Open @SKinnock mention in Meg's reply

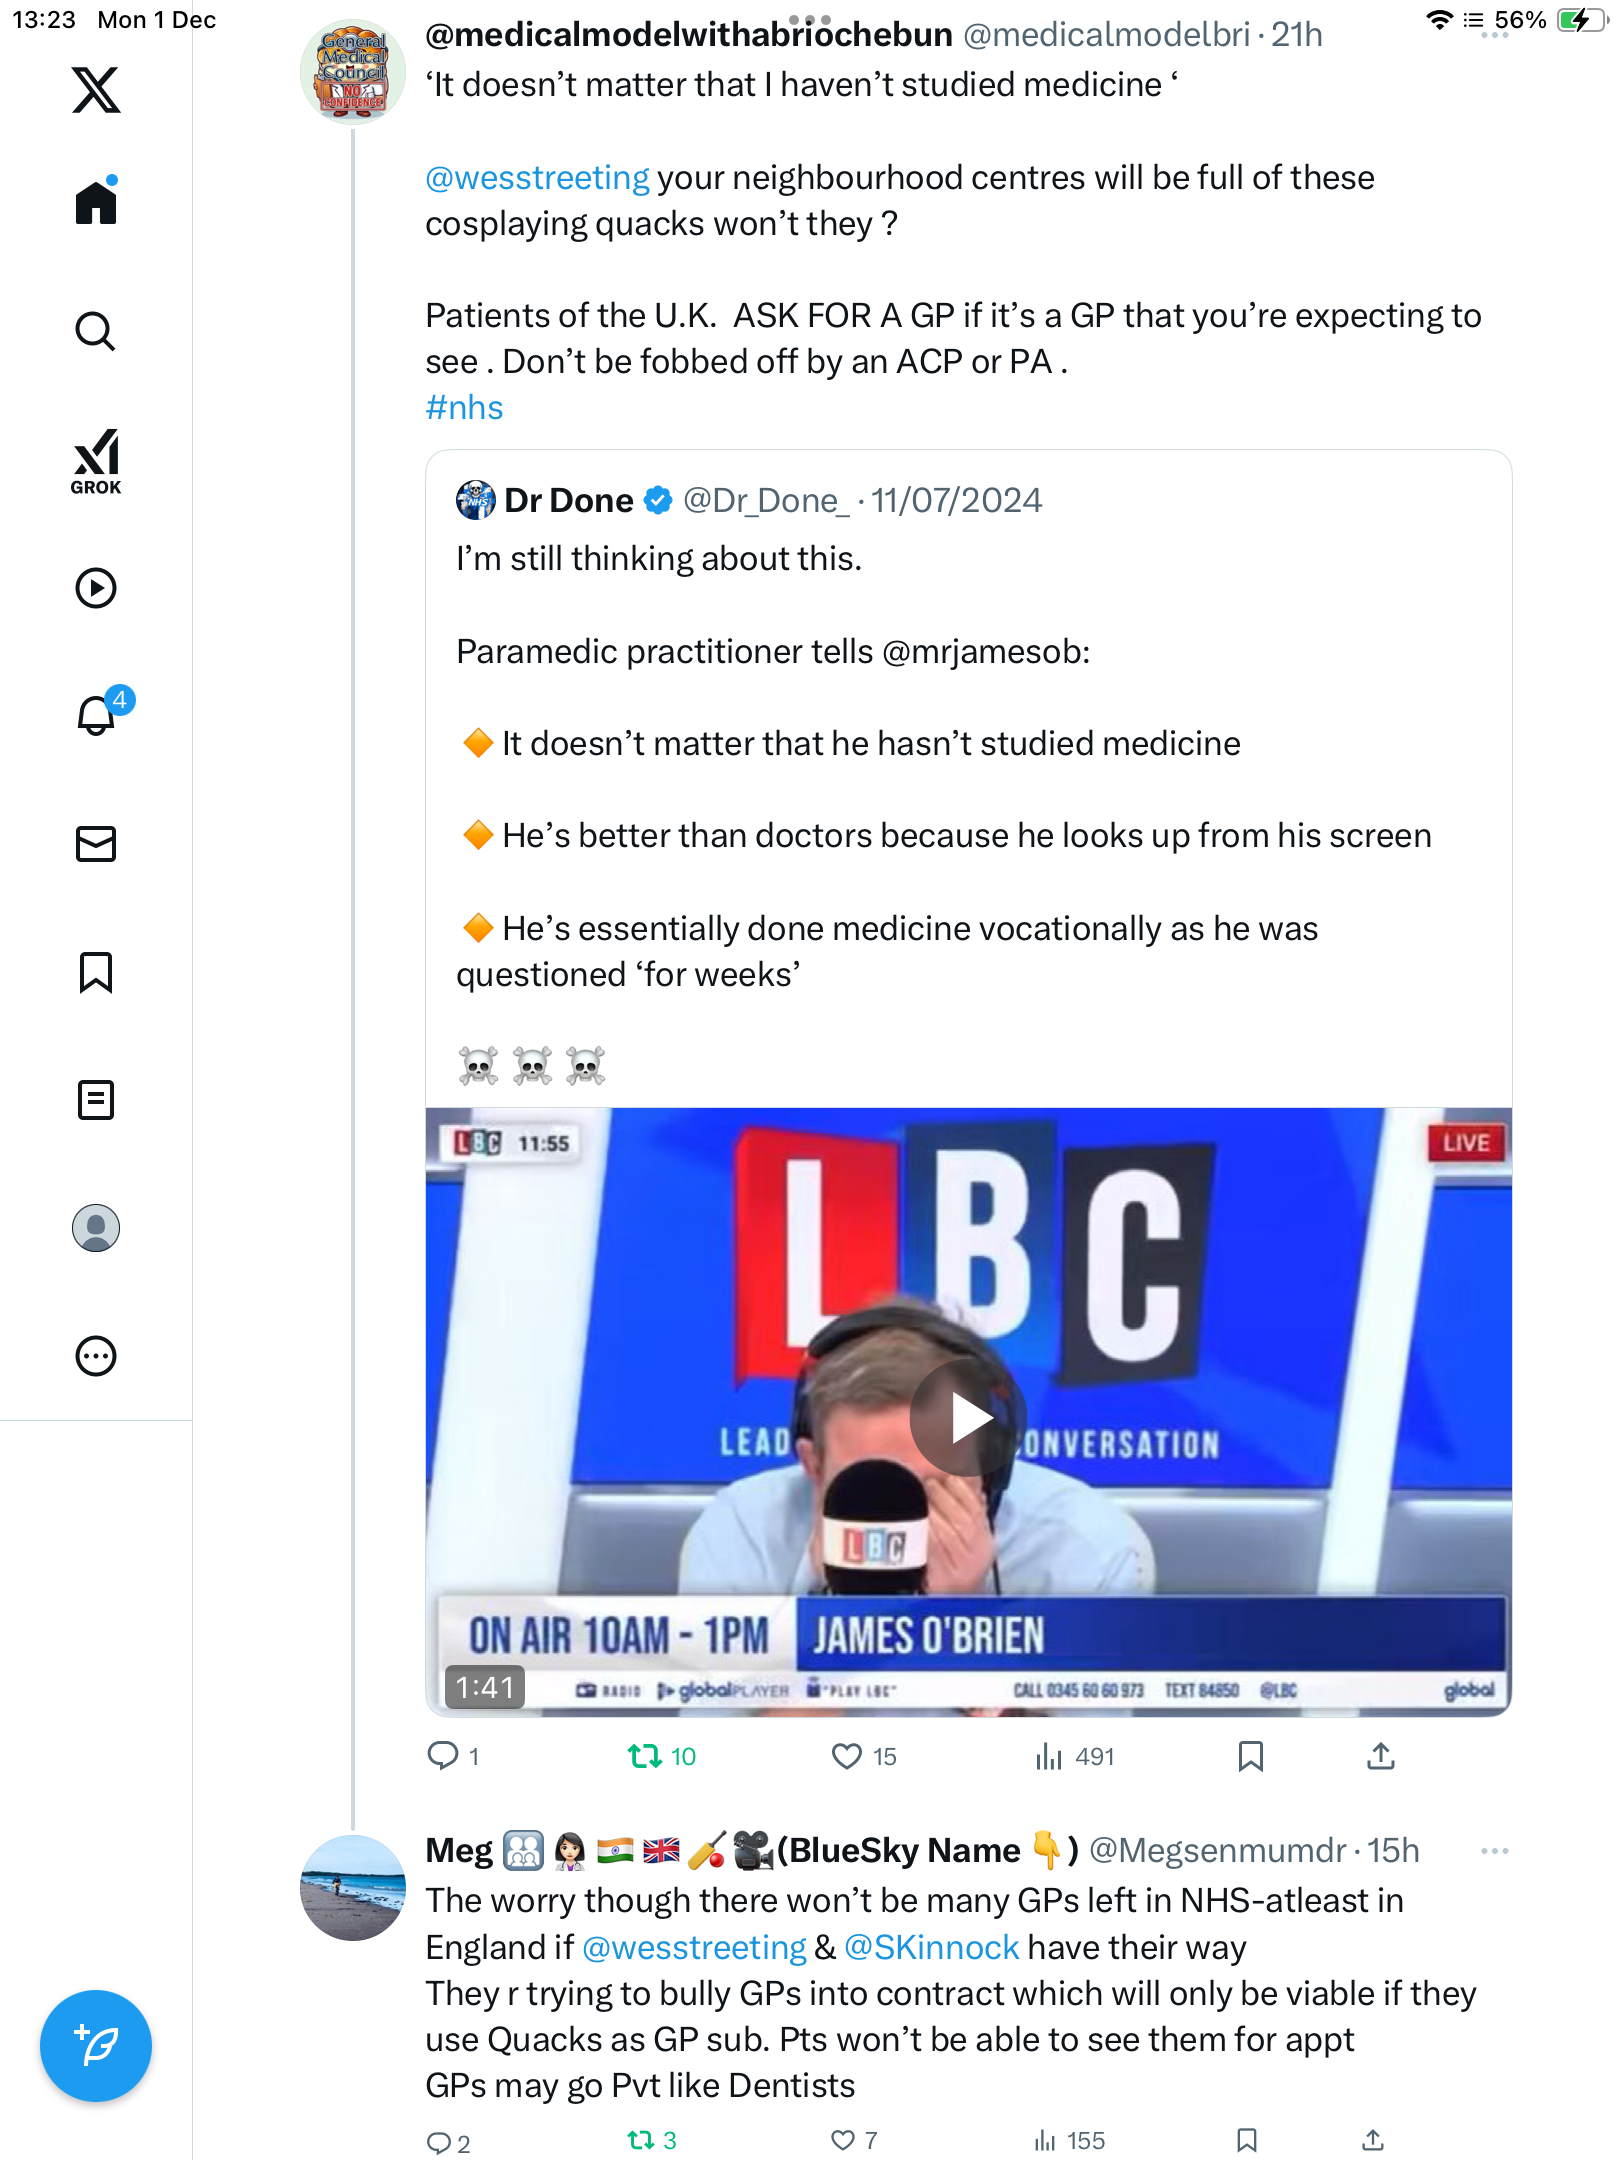coord(931,1947)
